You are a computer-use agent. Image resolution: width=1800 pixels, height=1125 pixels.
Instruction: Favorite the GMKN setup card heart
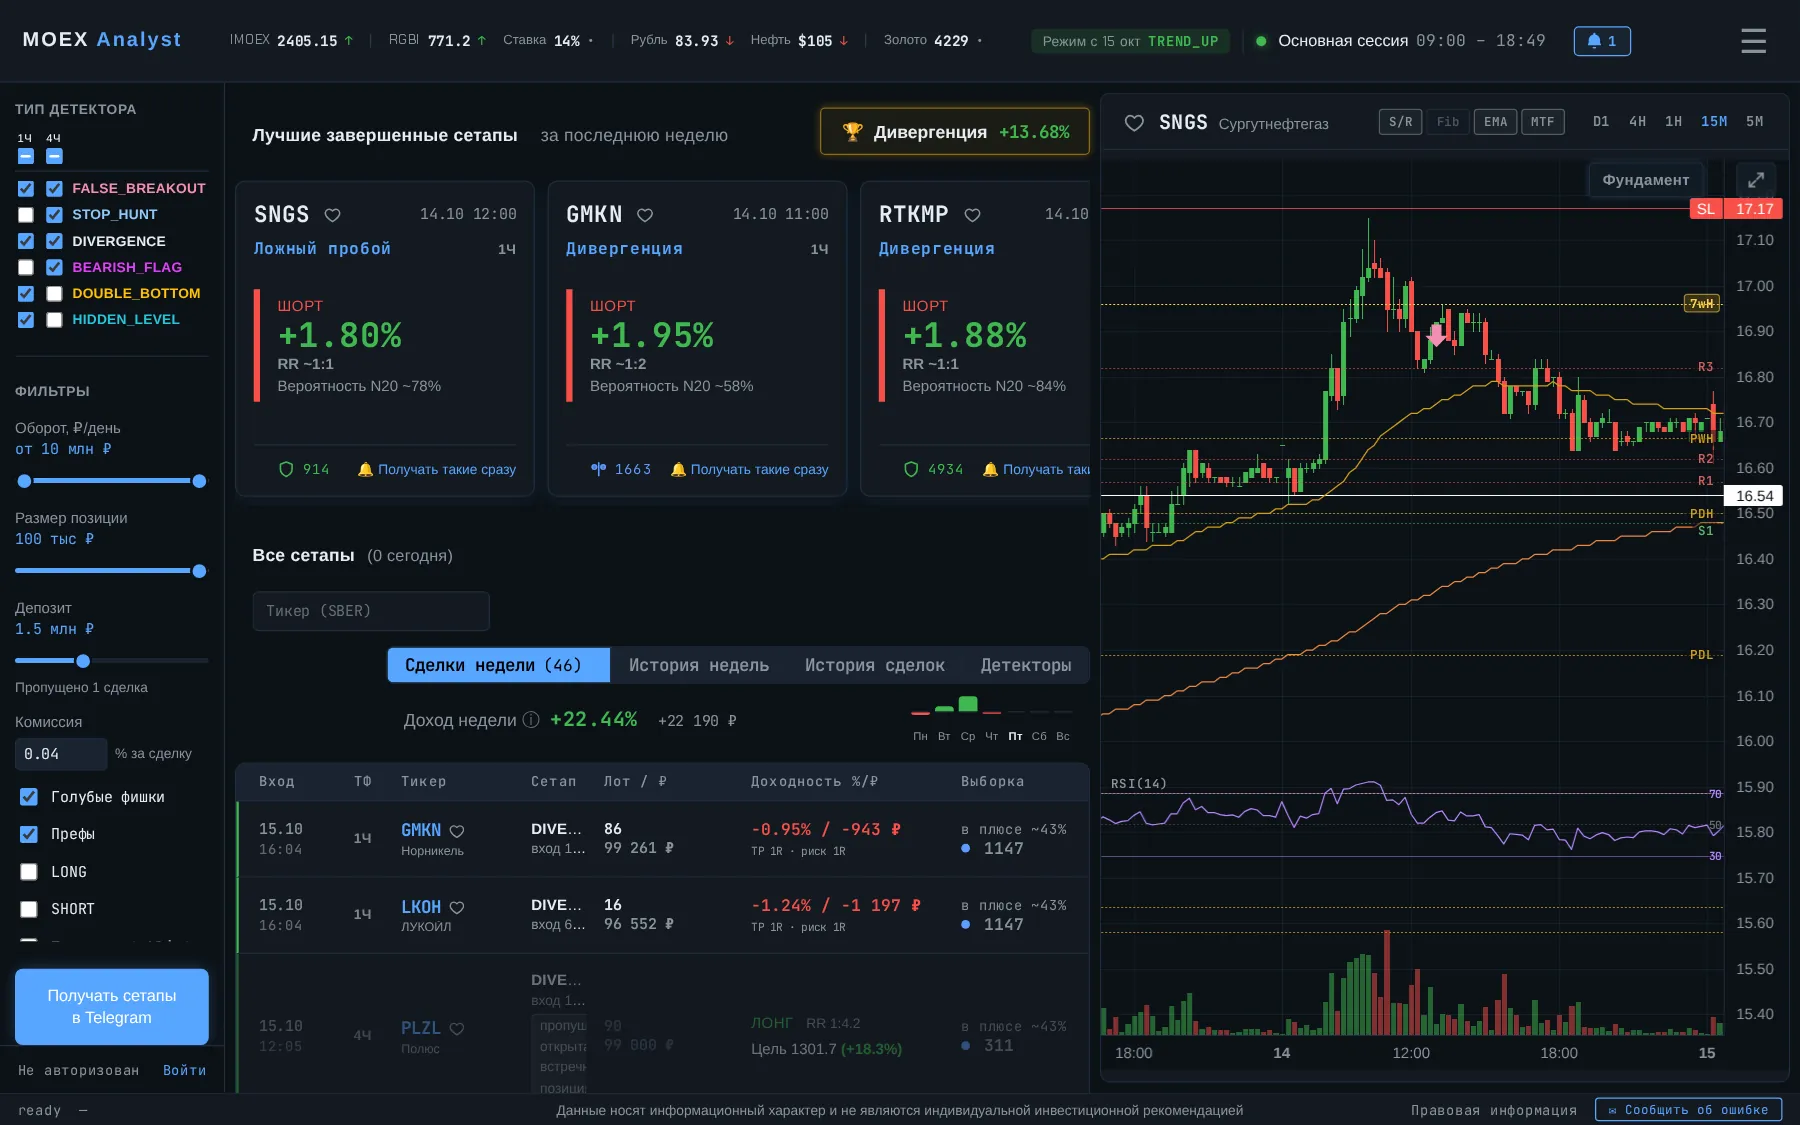coord(645,215)
